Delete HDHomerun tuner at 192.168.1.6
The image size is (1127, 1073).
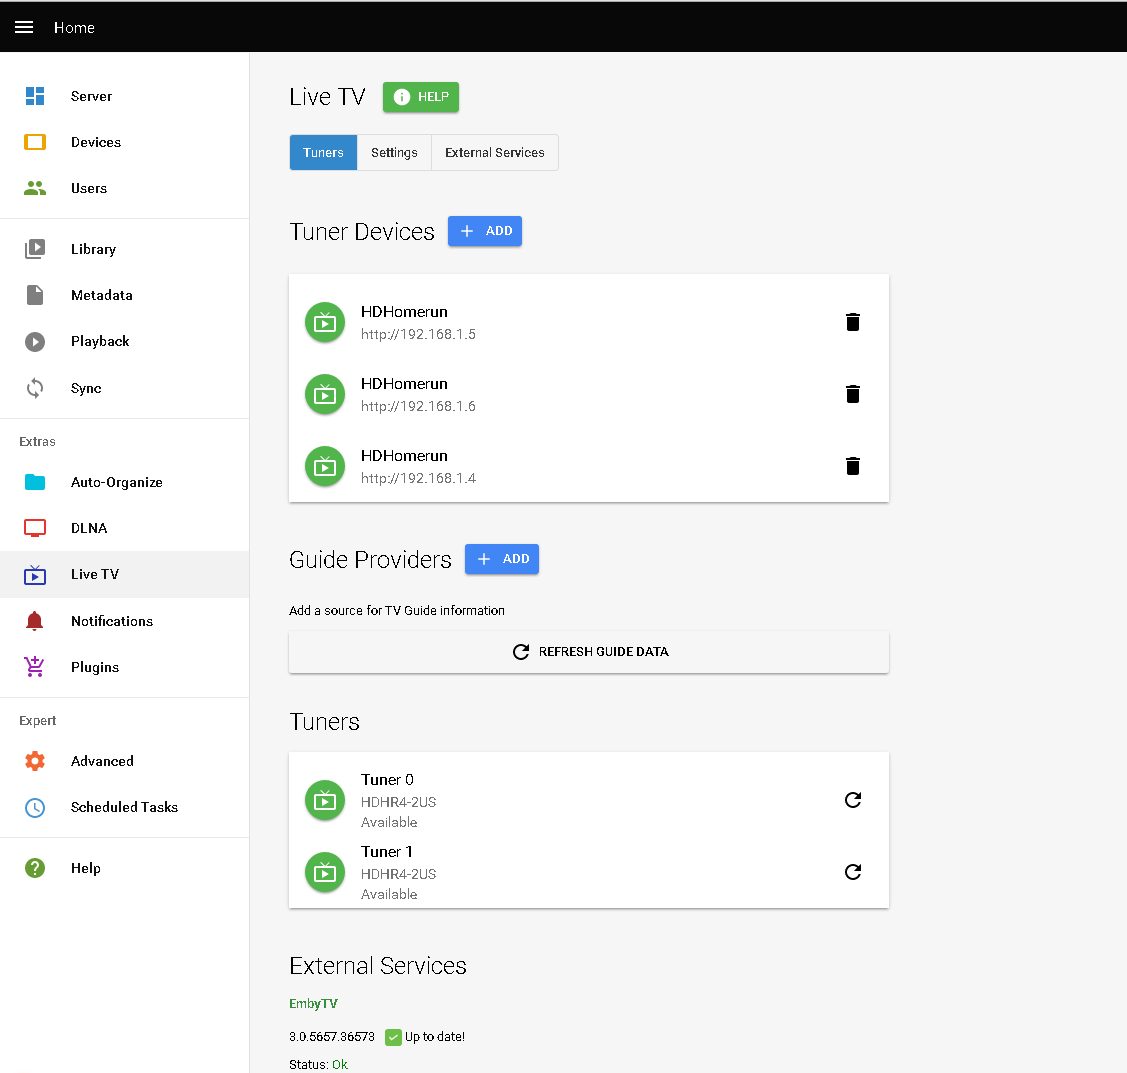tap(853, 394)
